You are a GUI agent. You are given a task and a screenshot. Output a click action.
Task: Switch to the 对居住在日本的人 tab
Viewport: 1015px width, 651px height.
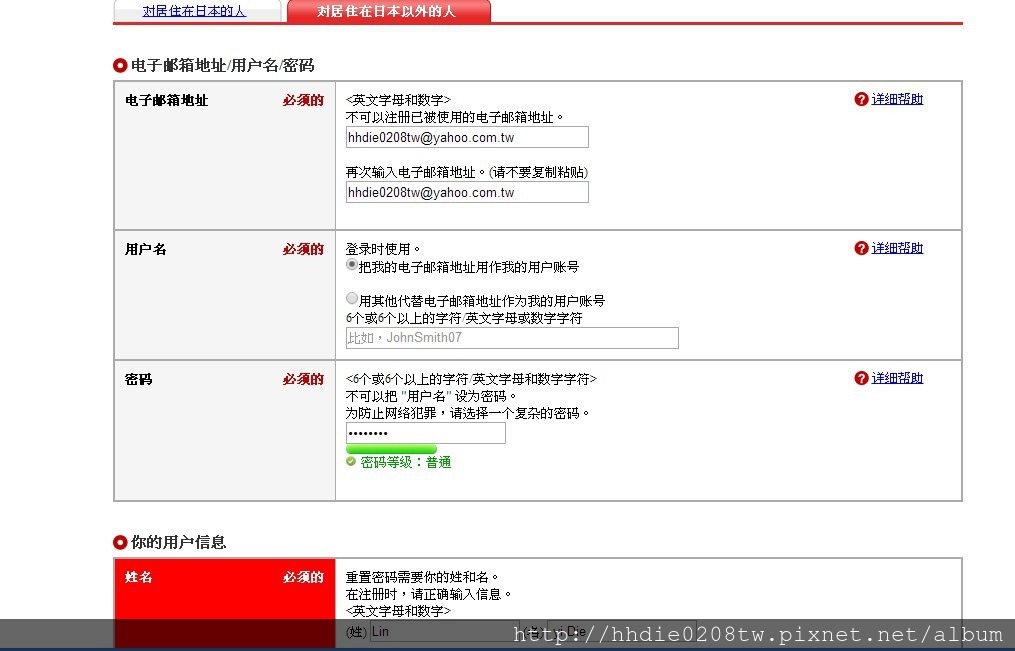point(194,11)
